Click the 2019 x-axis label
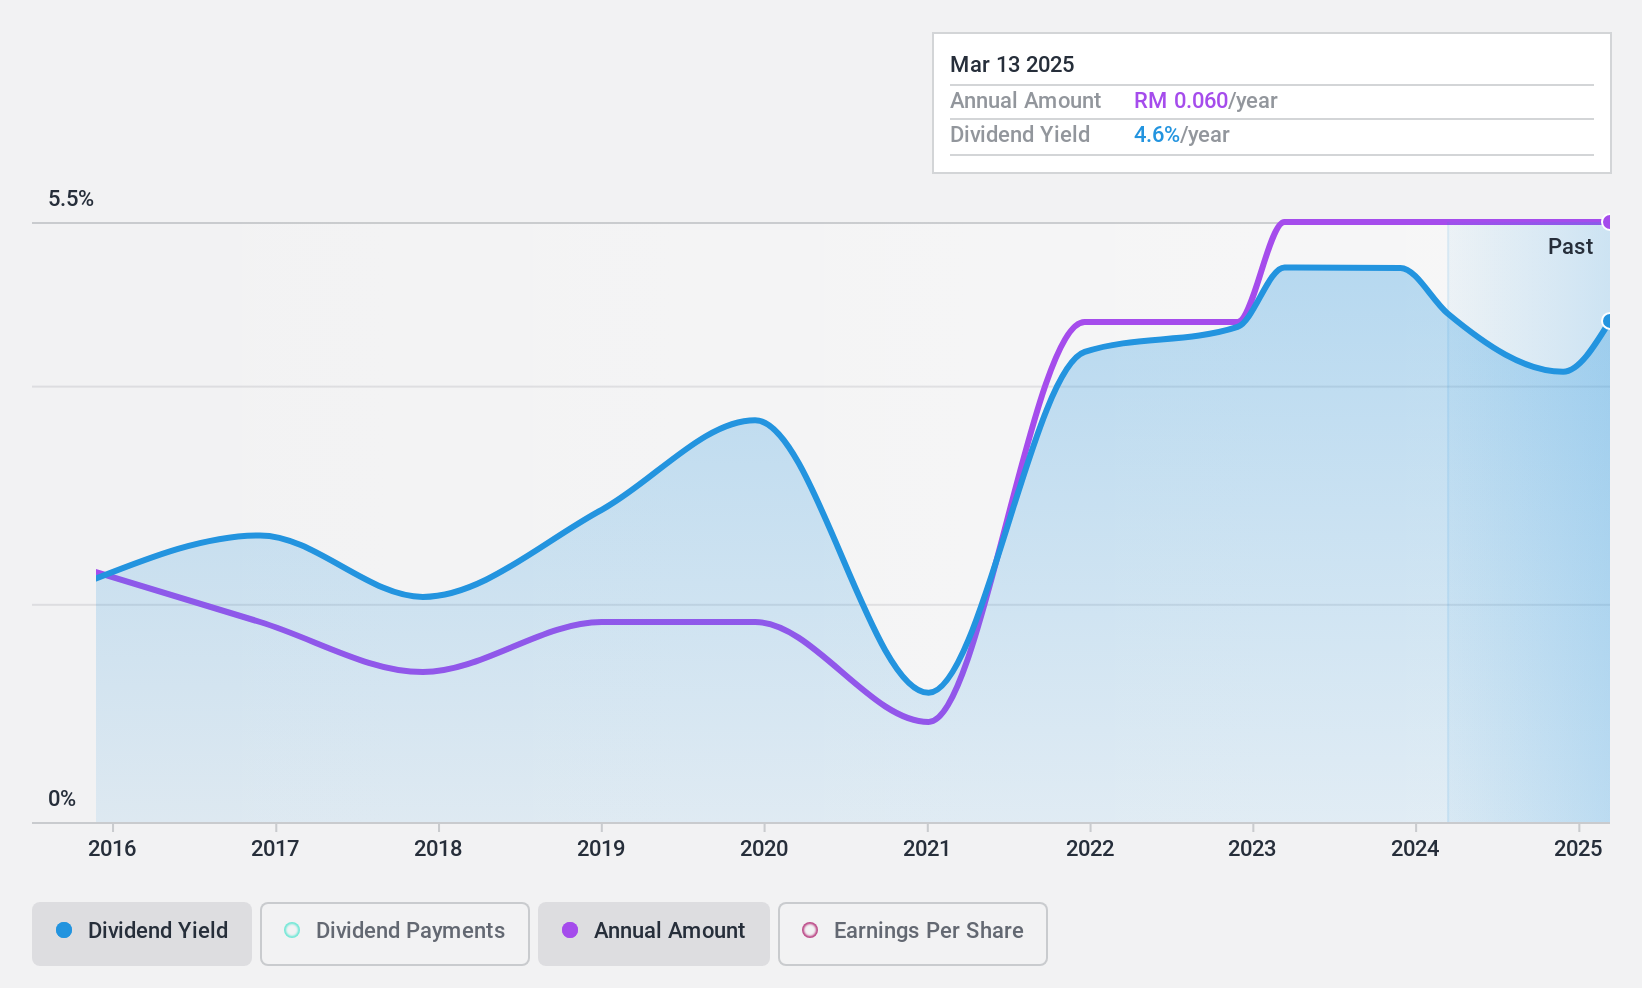Image resolution: width=1642 pixels, height=988 pixels. click(x=601, y=848)
